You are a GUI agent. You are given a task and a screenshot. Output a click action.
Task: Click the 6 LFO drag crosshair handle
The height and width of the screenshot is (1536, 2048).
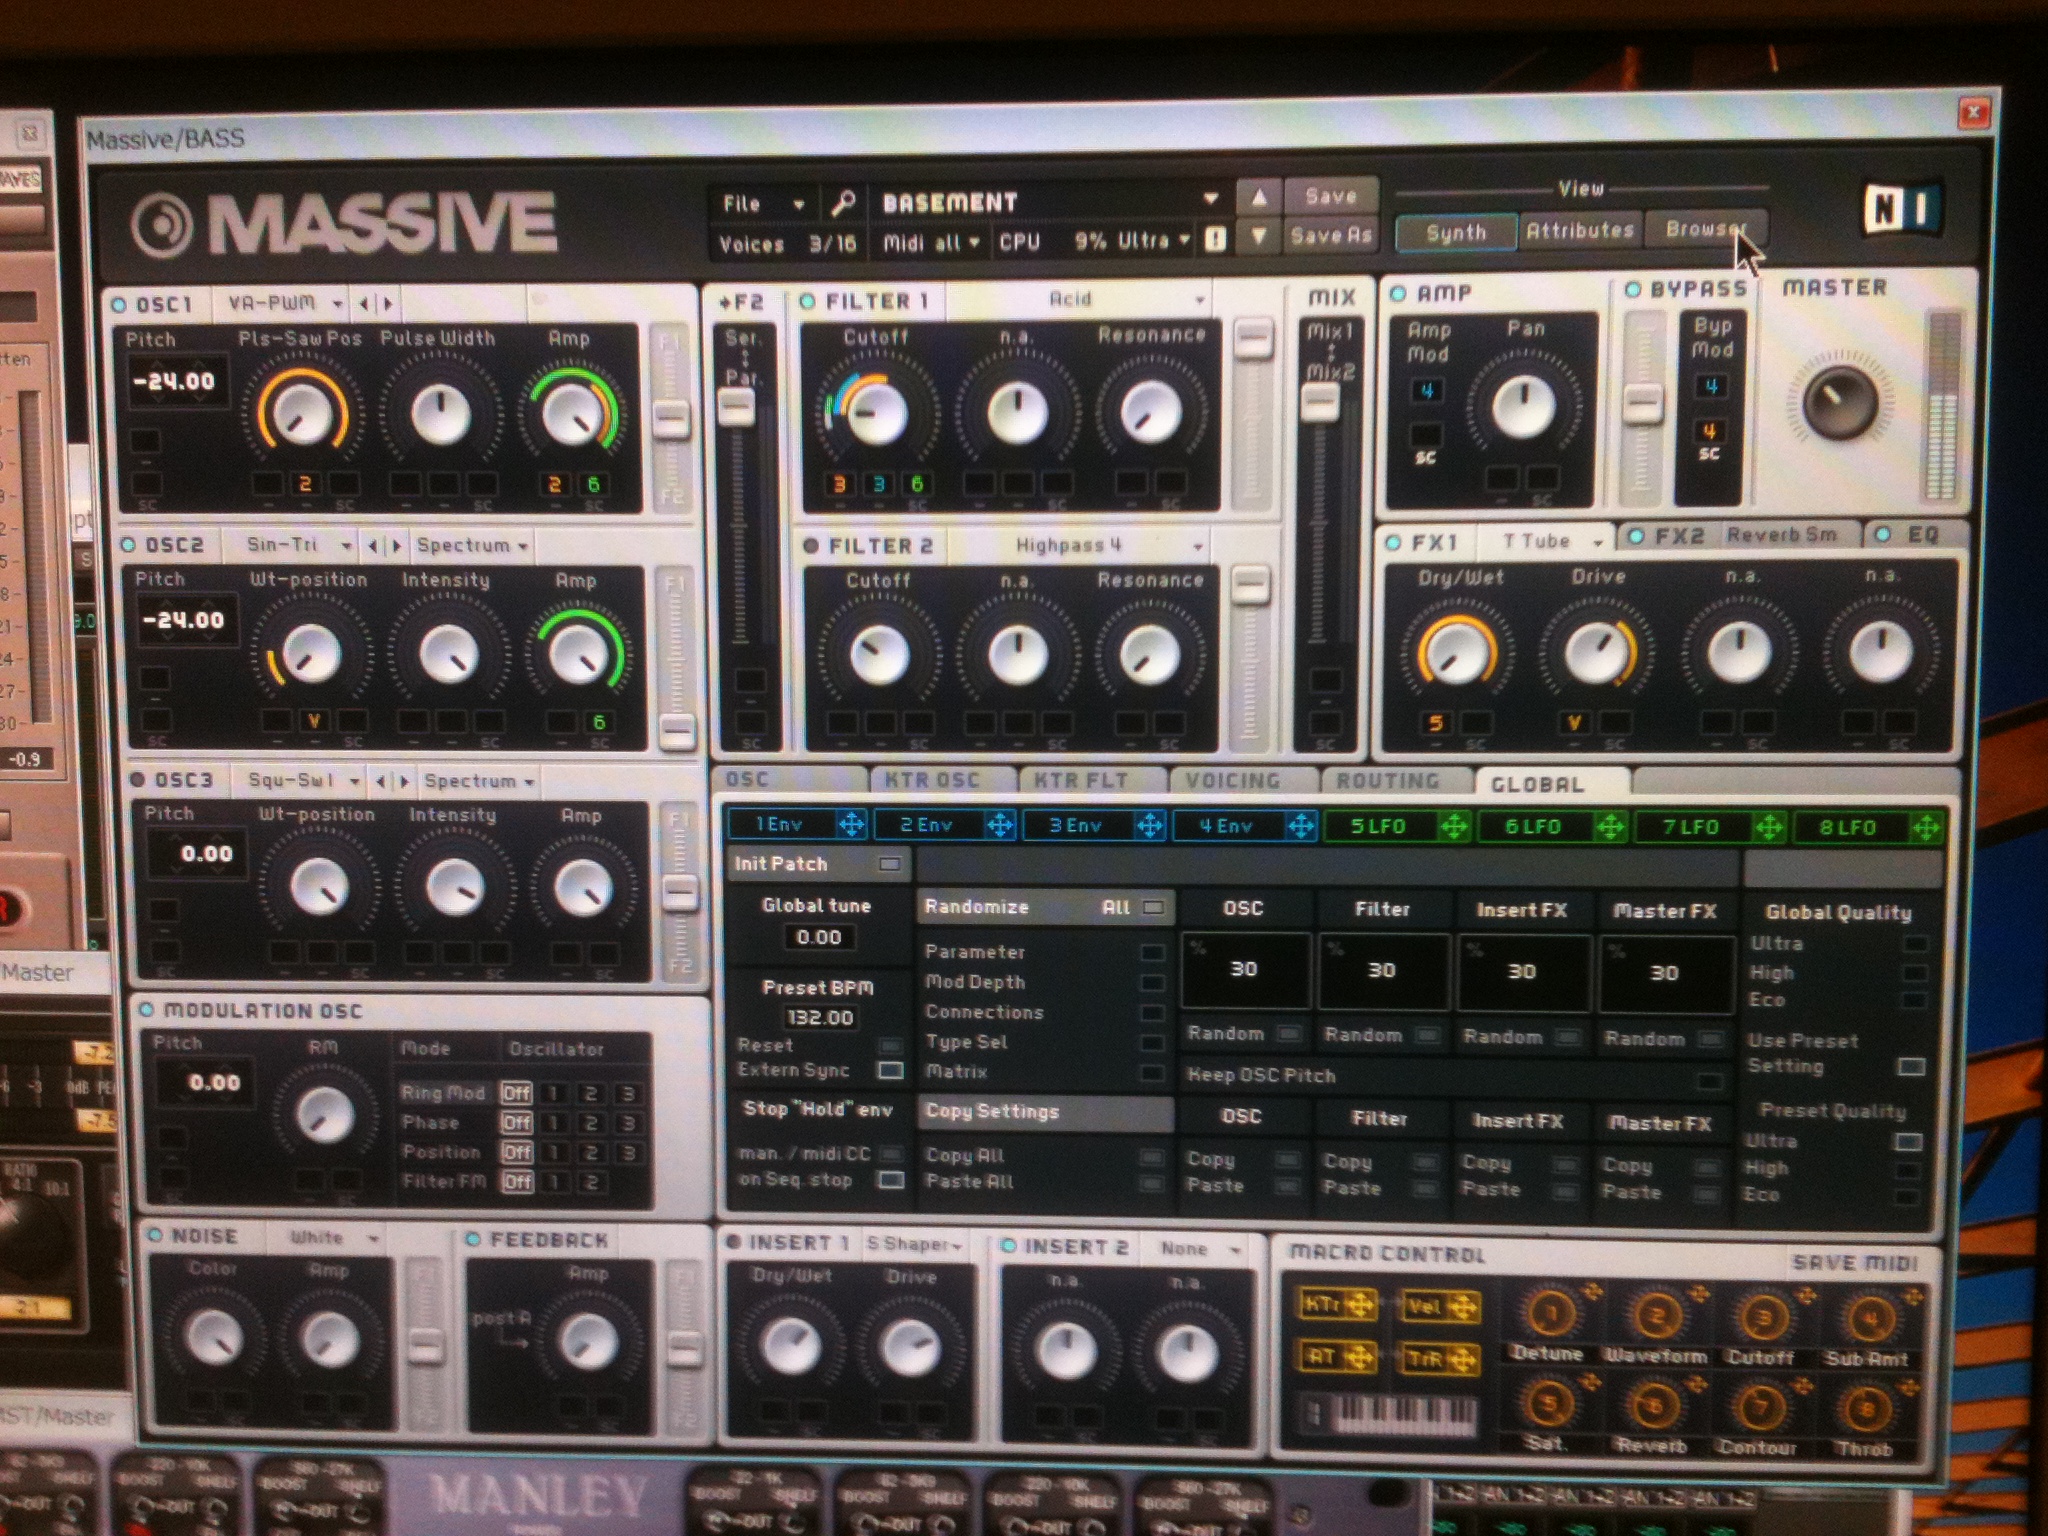1610,827
